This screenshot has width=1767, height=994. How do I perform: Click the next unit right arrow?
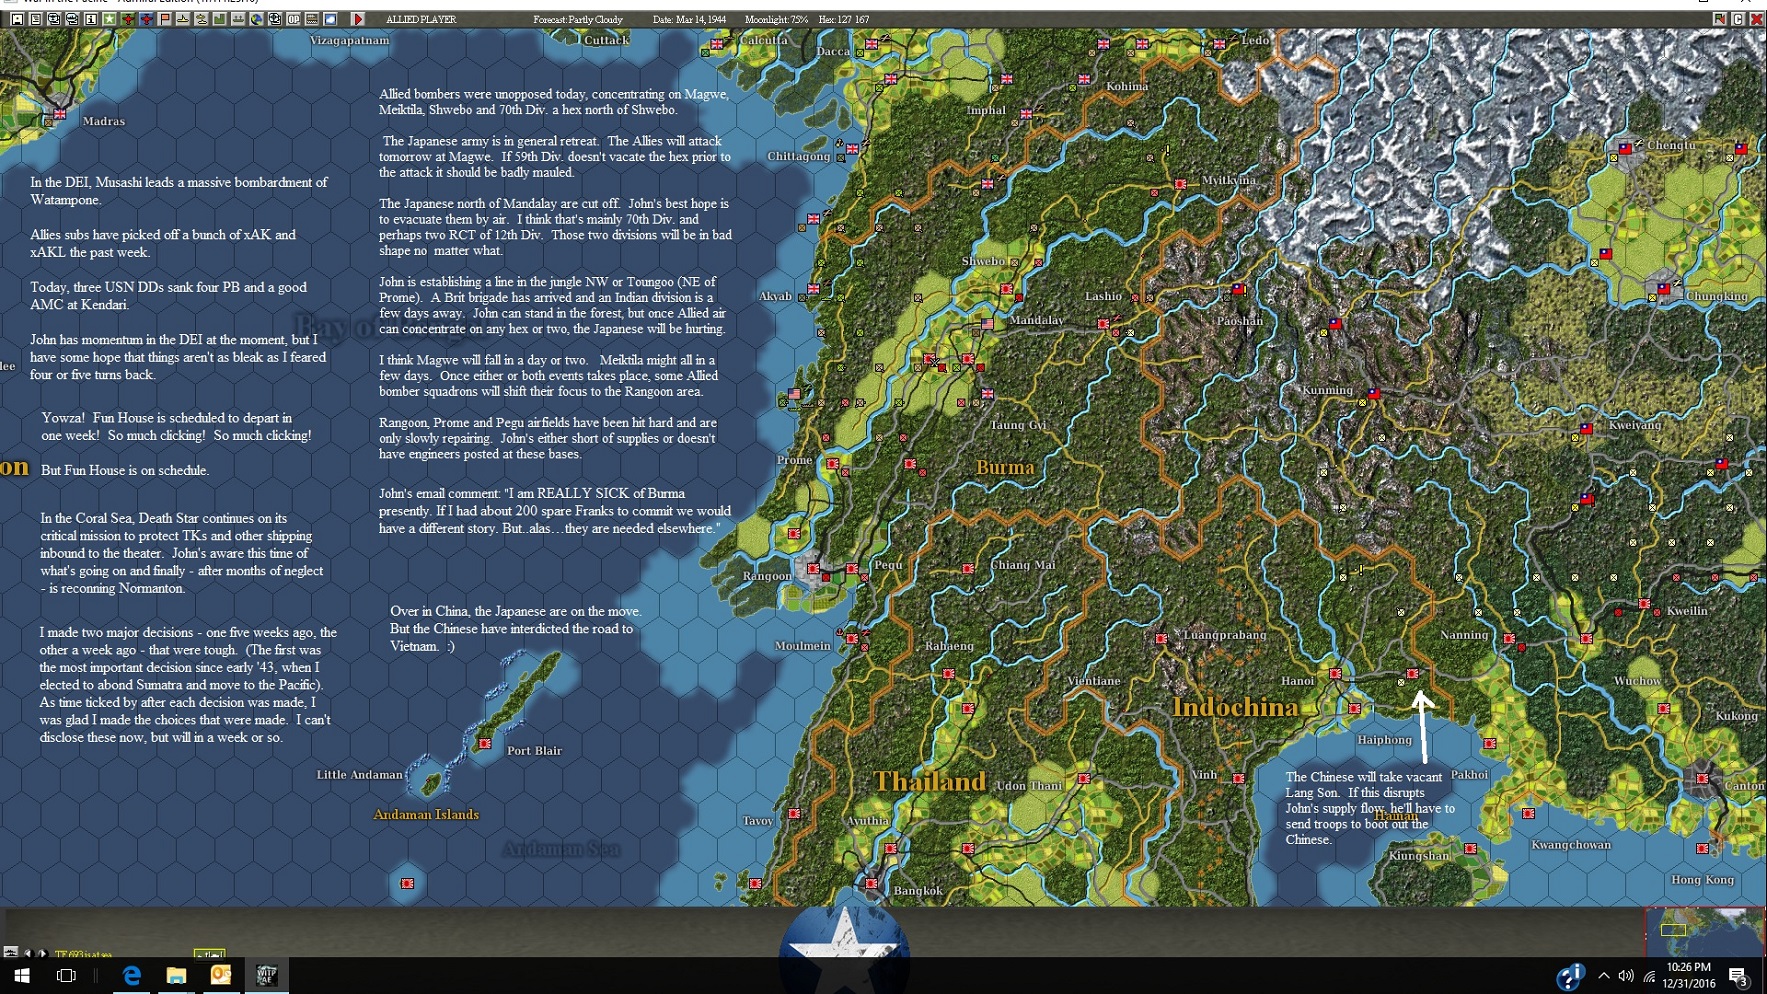(42, 953)
